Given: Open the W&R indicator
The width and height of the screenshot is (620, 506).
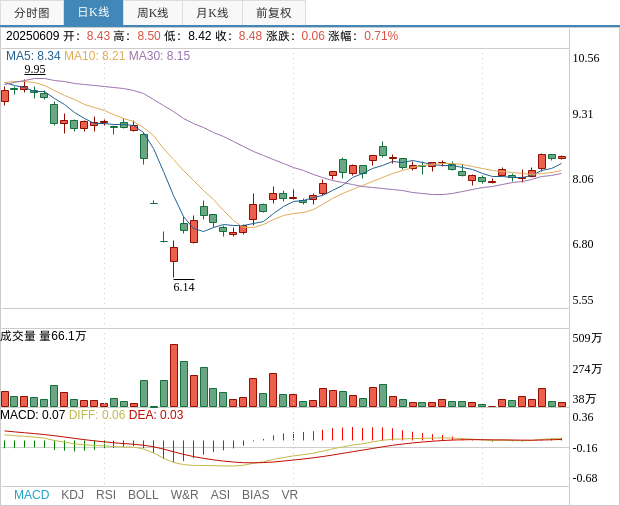Looking at the screenshot, I should 184,495.
